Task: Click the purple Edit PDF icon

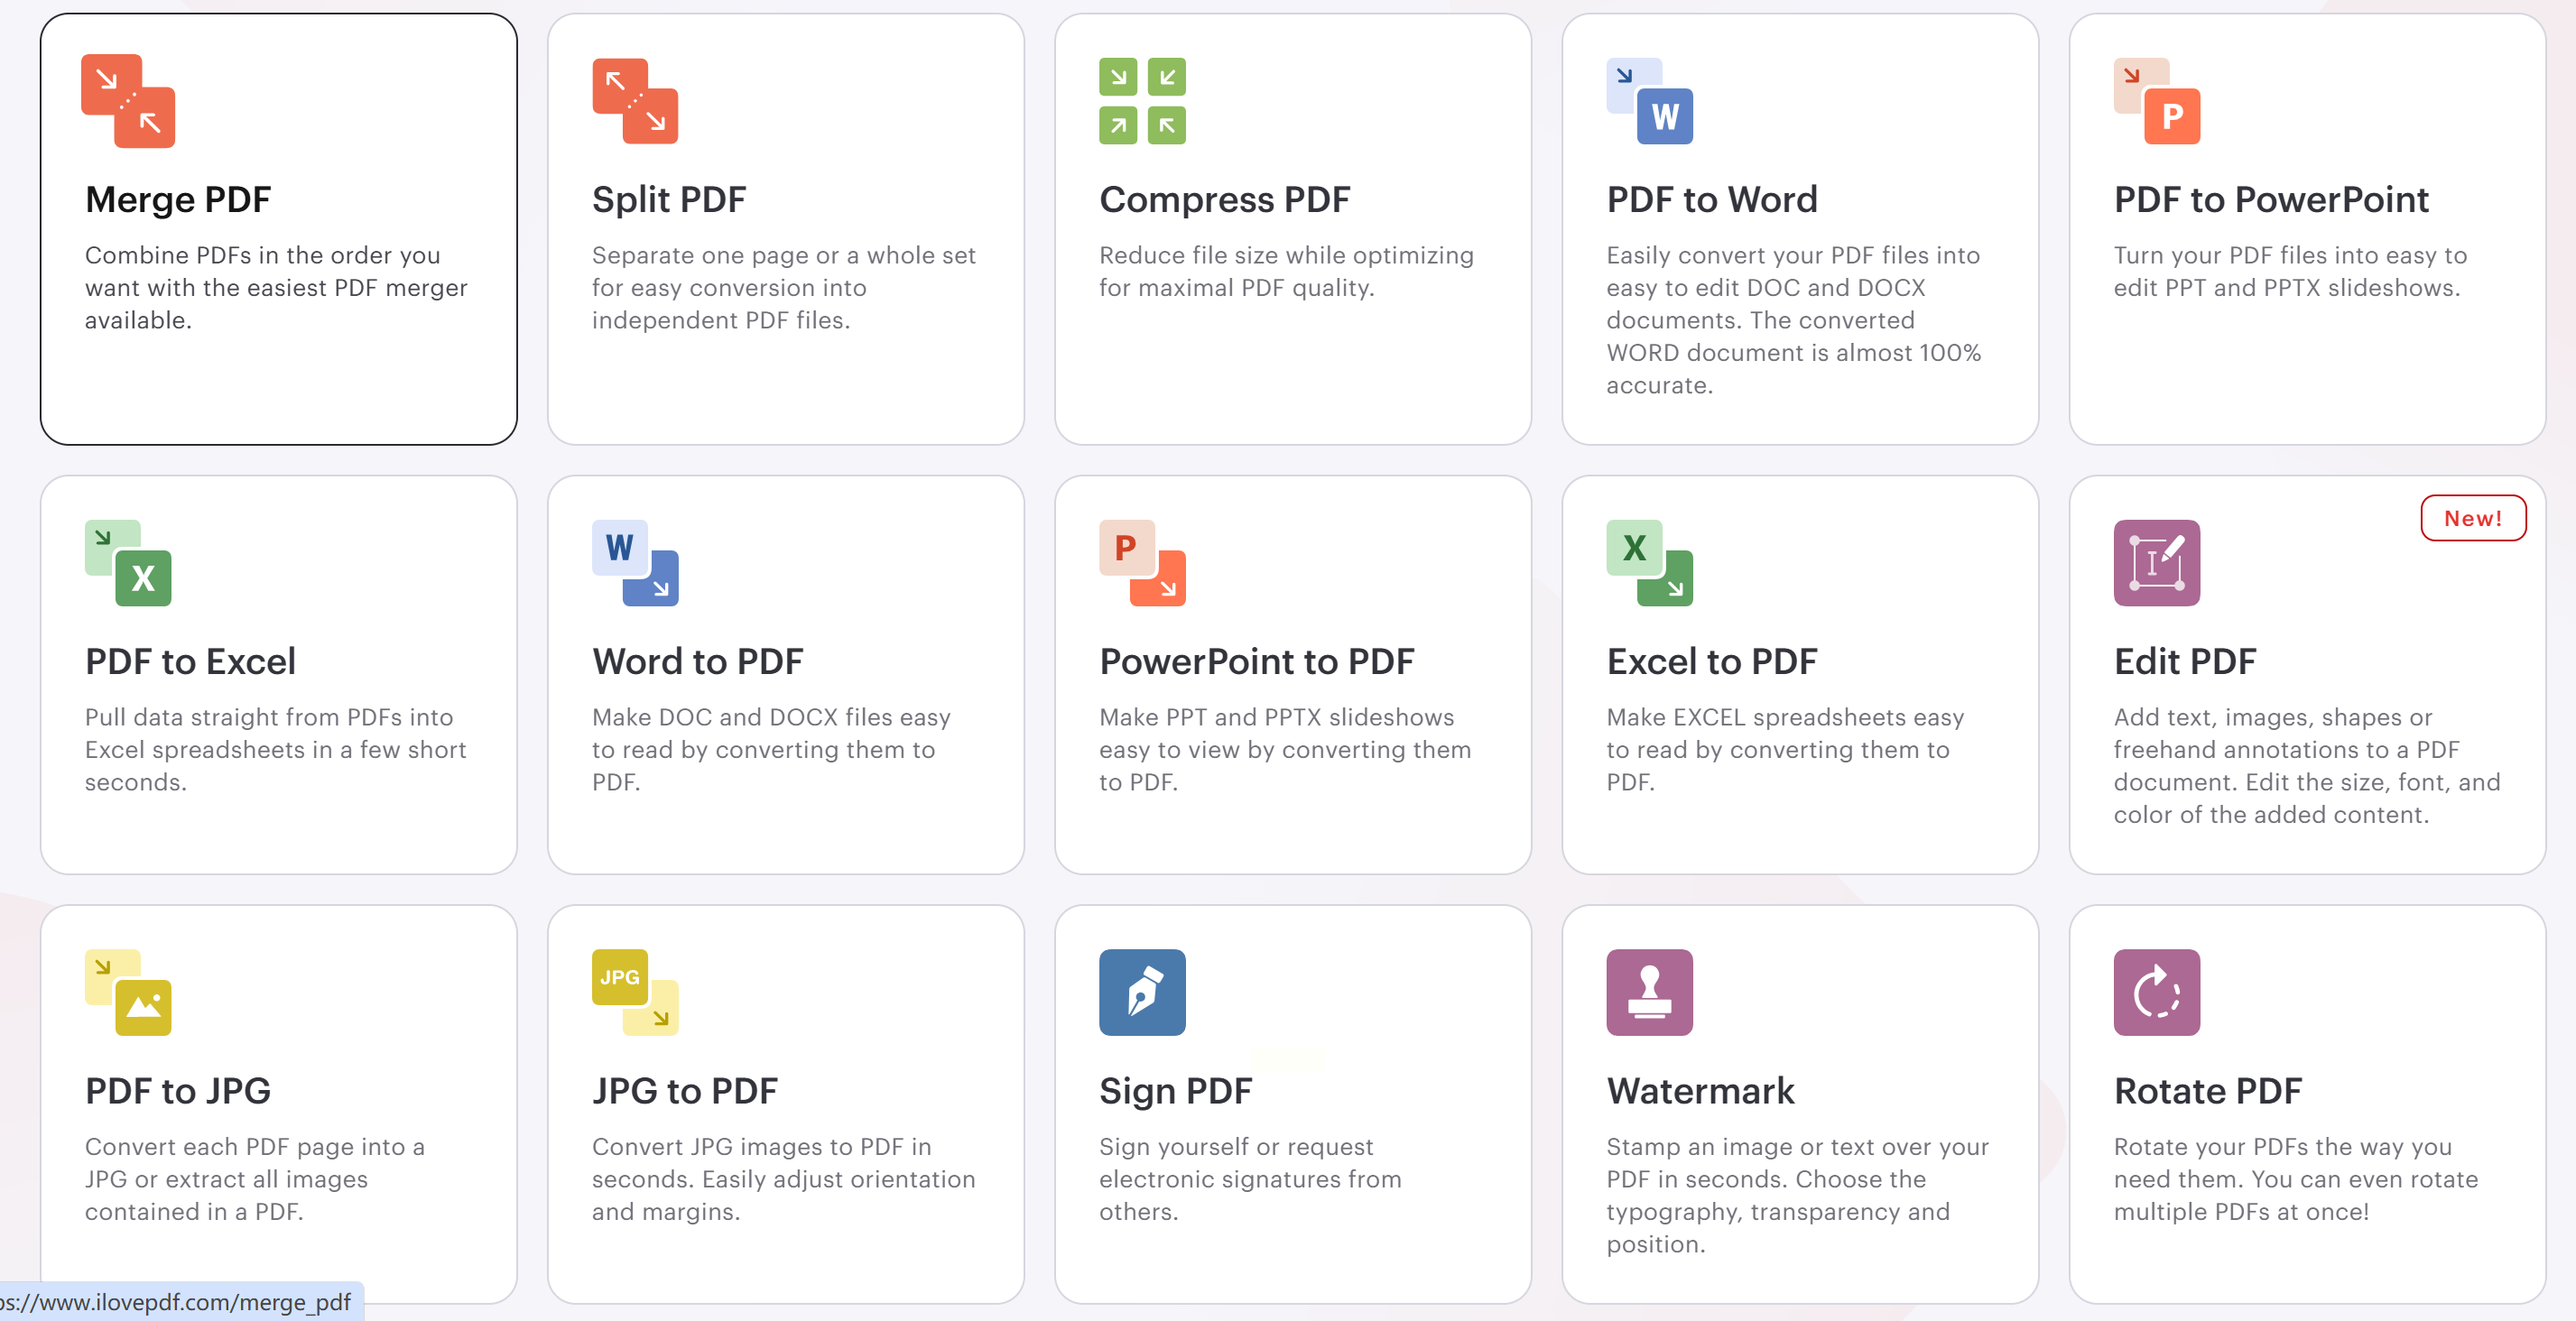Action: 2156,563
